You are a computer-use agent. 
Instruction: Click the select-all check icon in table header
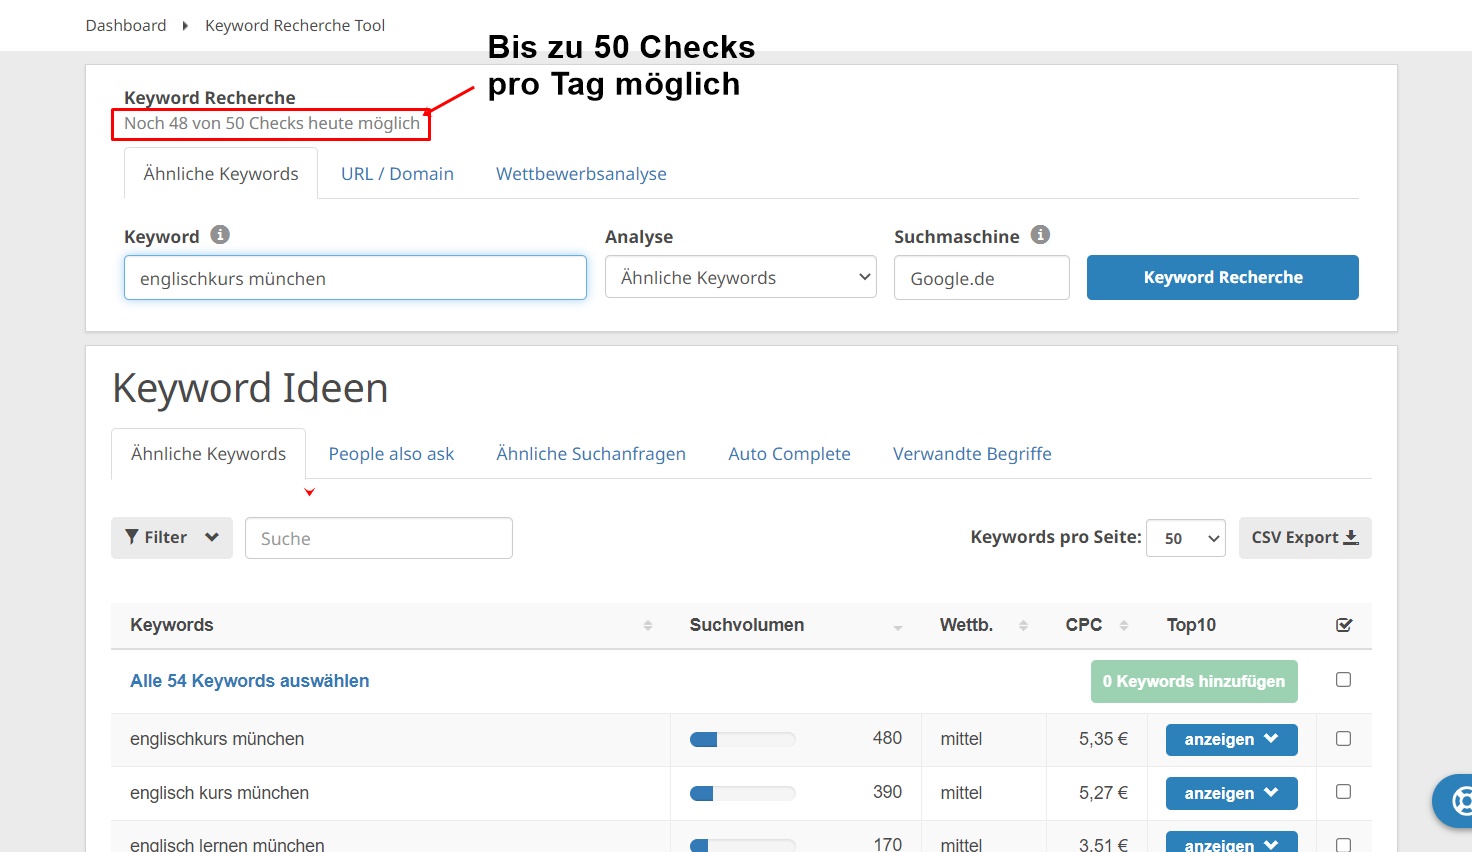(1344, 625)
